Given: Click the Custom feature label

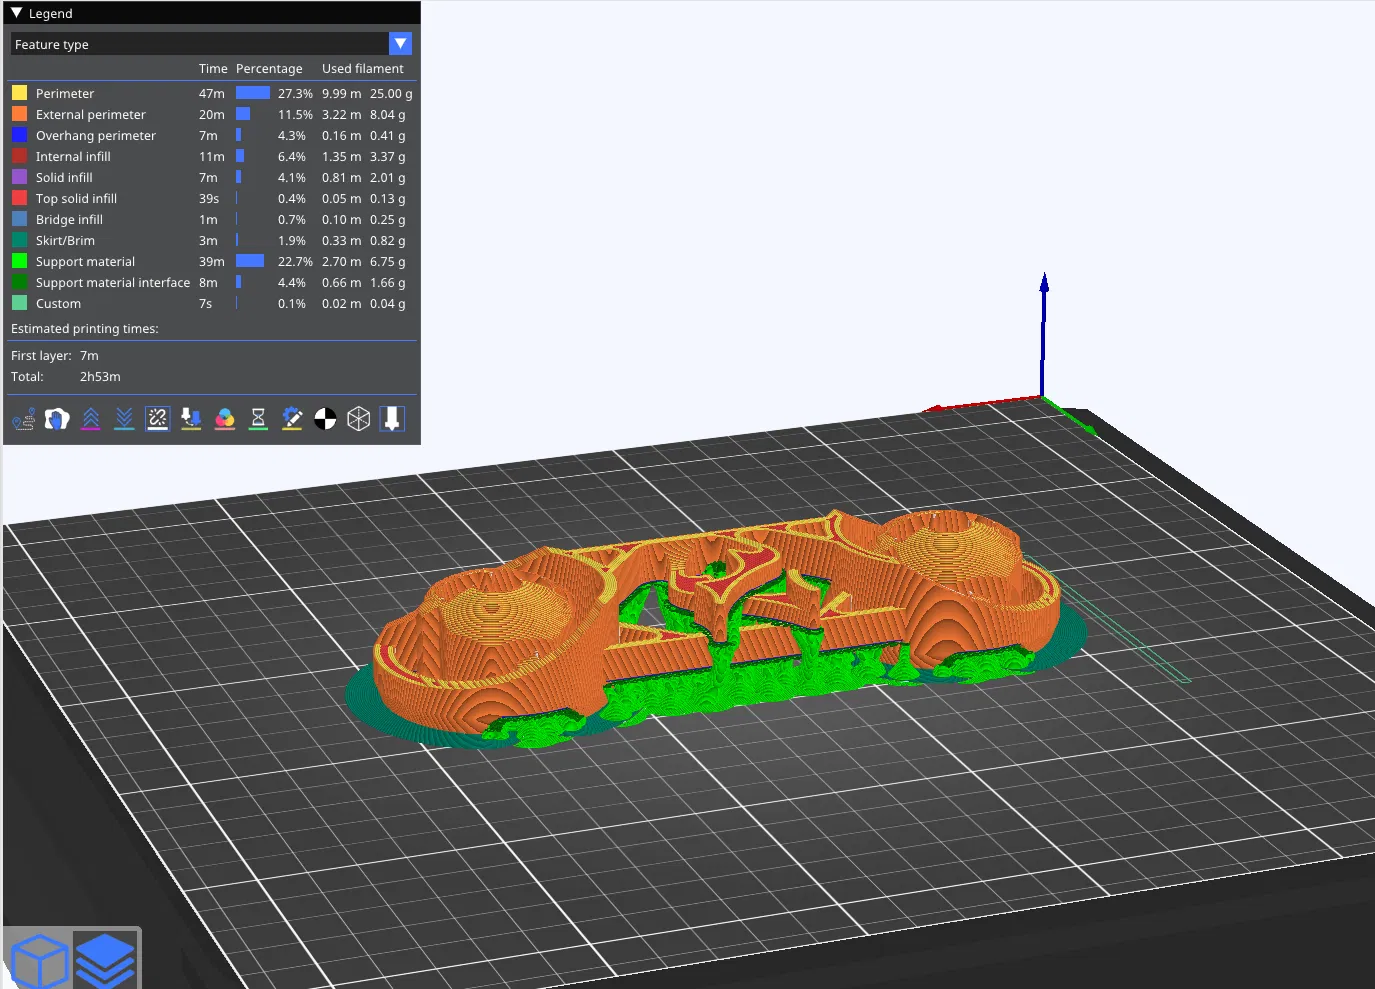Looking at the screenshot, I should [58, 304].
